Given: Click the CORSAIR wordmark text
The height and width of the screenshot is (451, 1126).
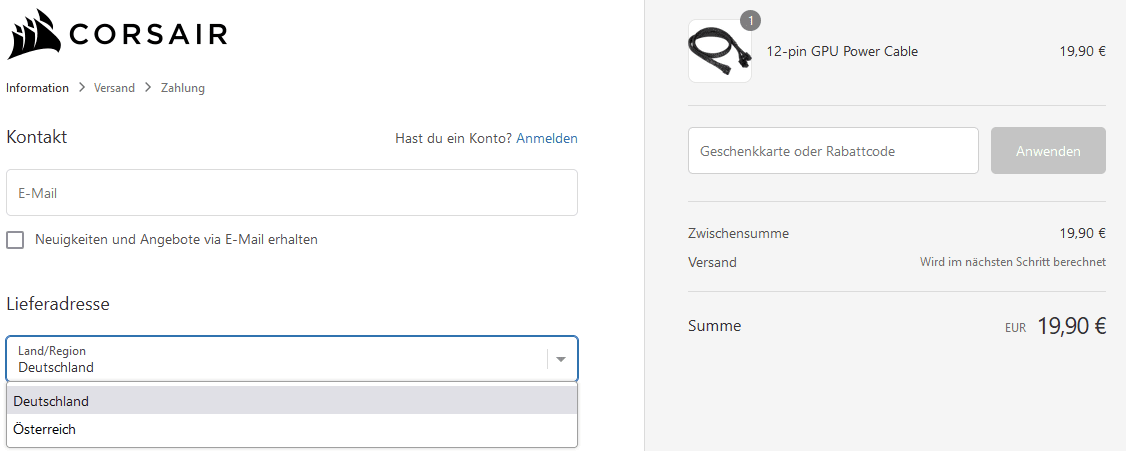Looking at the screenshot, I should [x=148, y=37].
